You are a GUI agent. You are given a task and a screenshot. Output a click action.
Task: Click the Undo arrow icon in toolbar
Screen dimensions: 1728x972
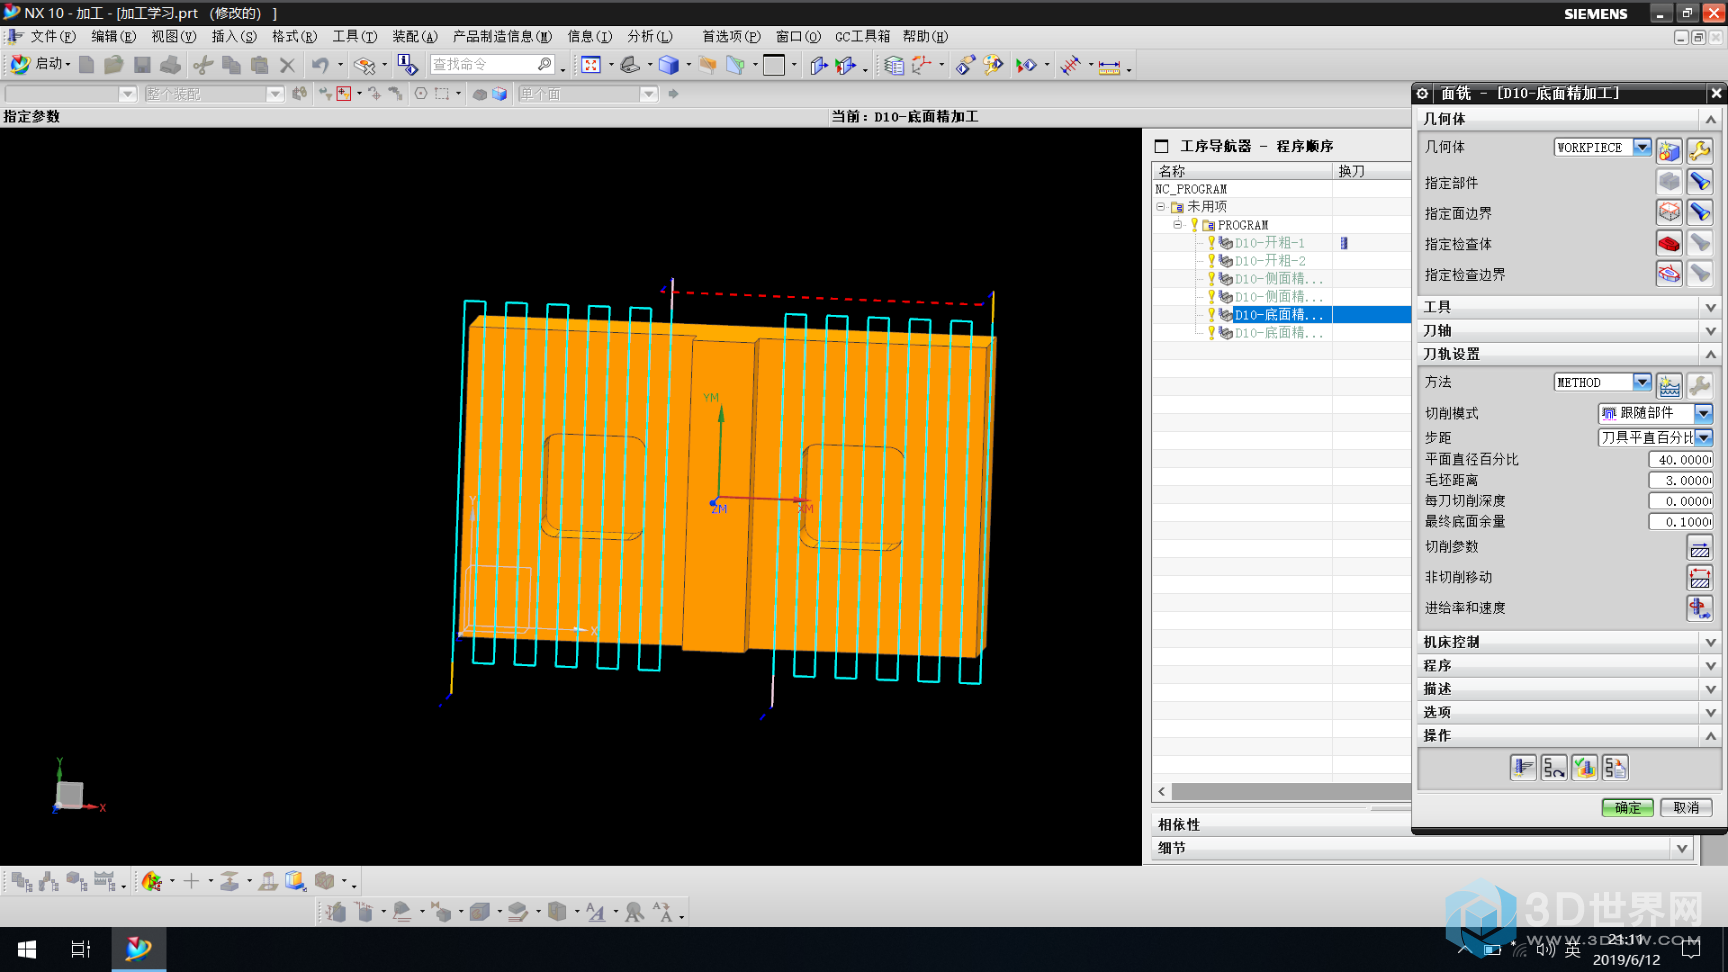coord(320,65)
